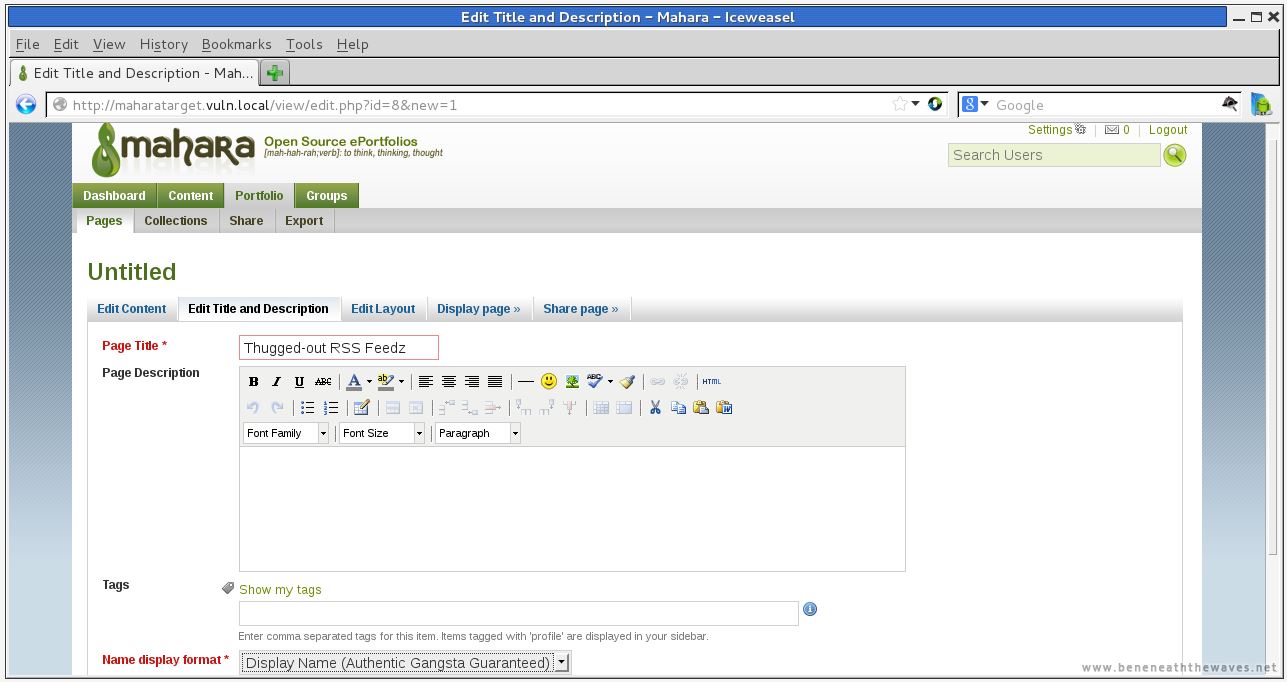1287x682 pixels.
Task: Paste from Word icon
Action: click(725, 407)
